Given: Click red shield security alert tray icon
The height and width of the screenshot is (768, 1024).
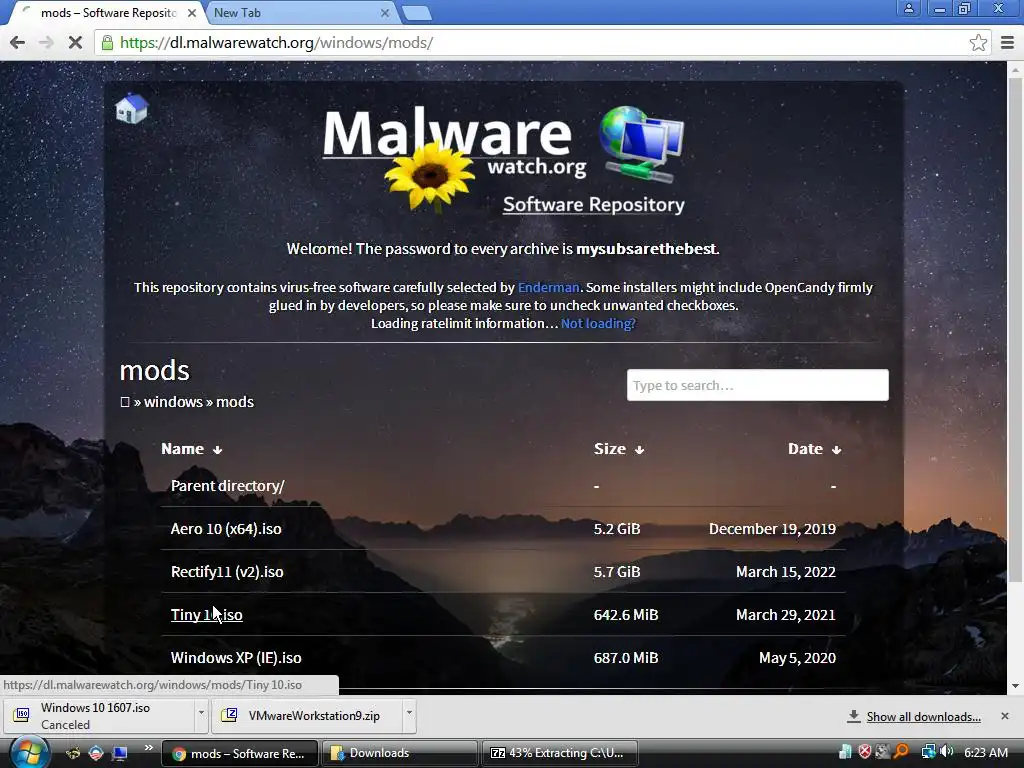Looking at the screenshot, I should point(865,752).
